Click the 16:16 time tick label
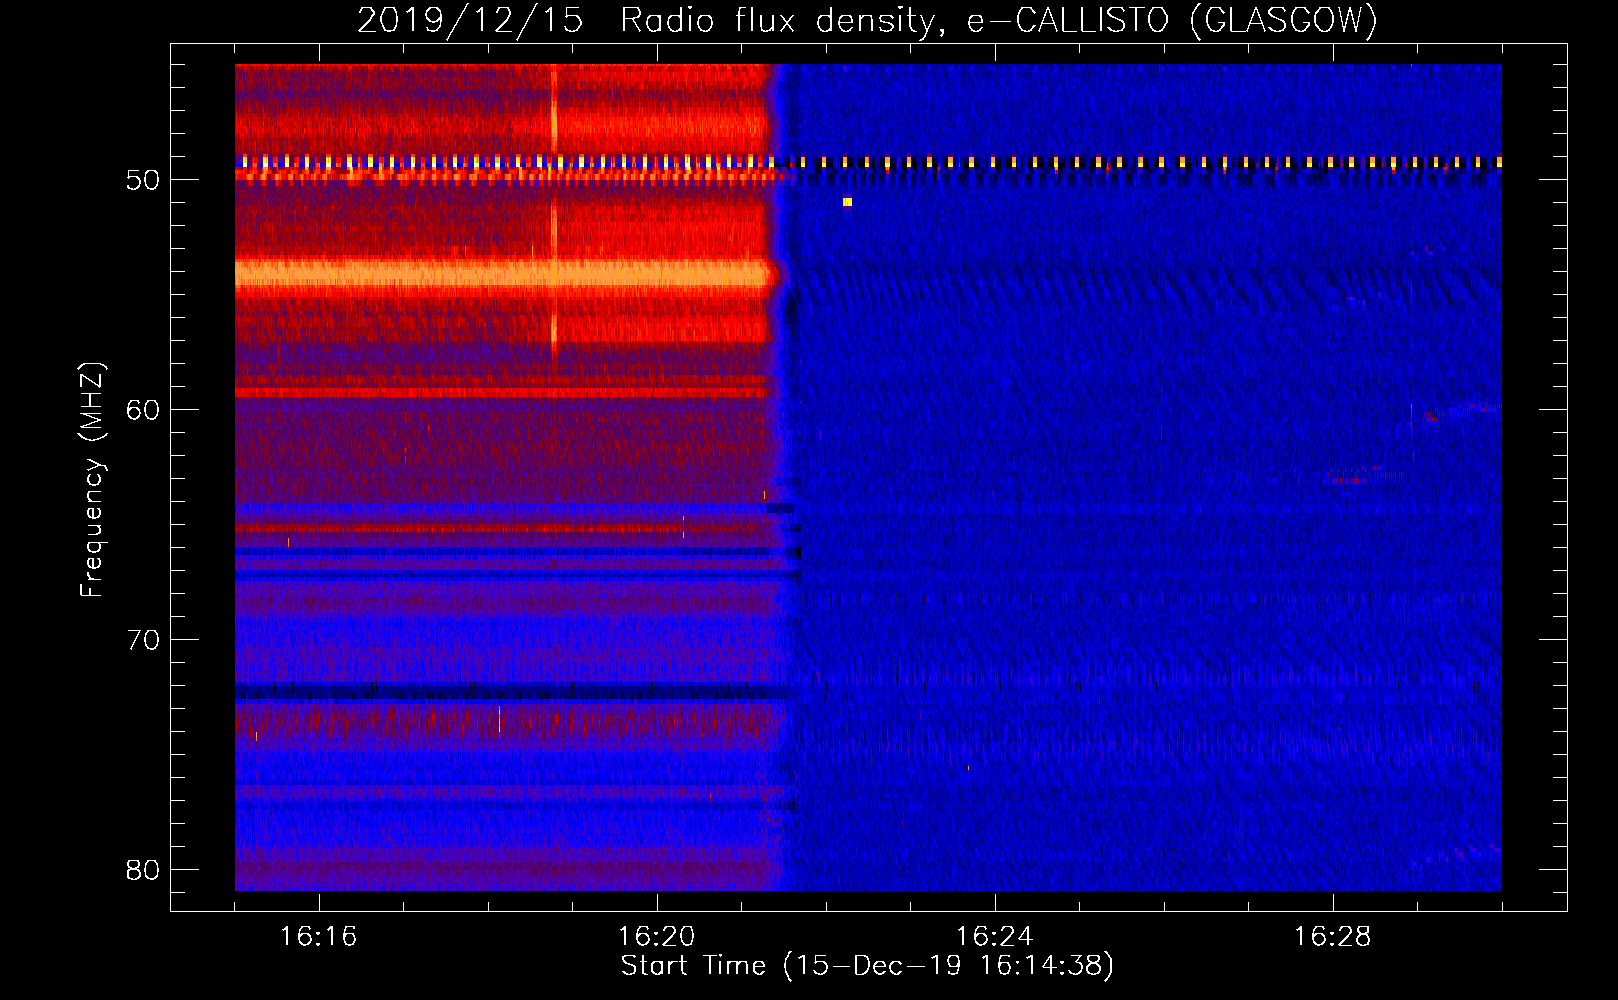This screenshot has height=1000, width=1618. pyautogui.click(x=318, y=937)
